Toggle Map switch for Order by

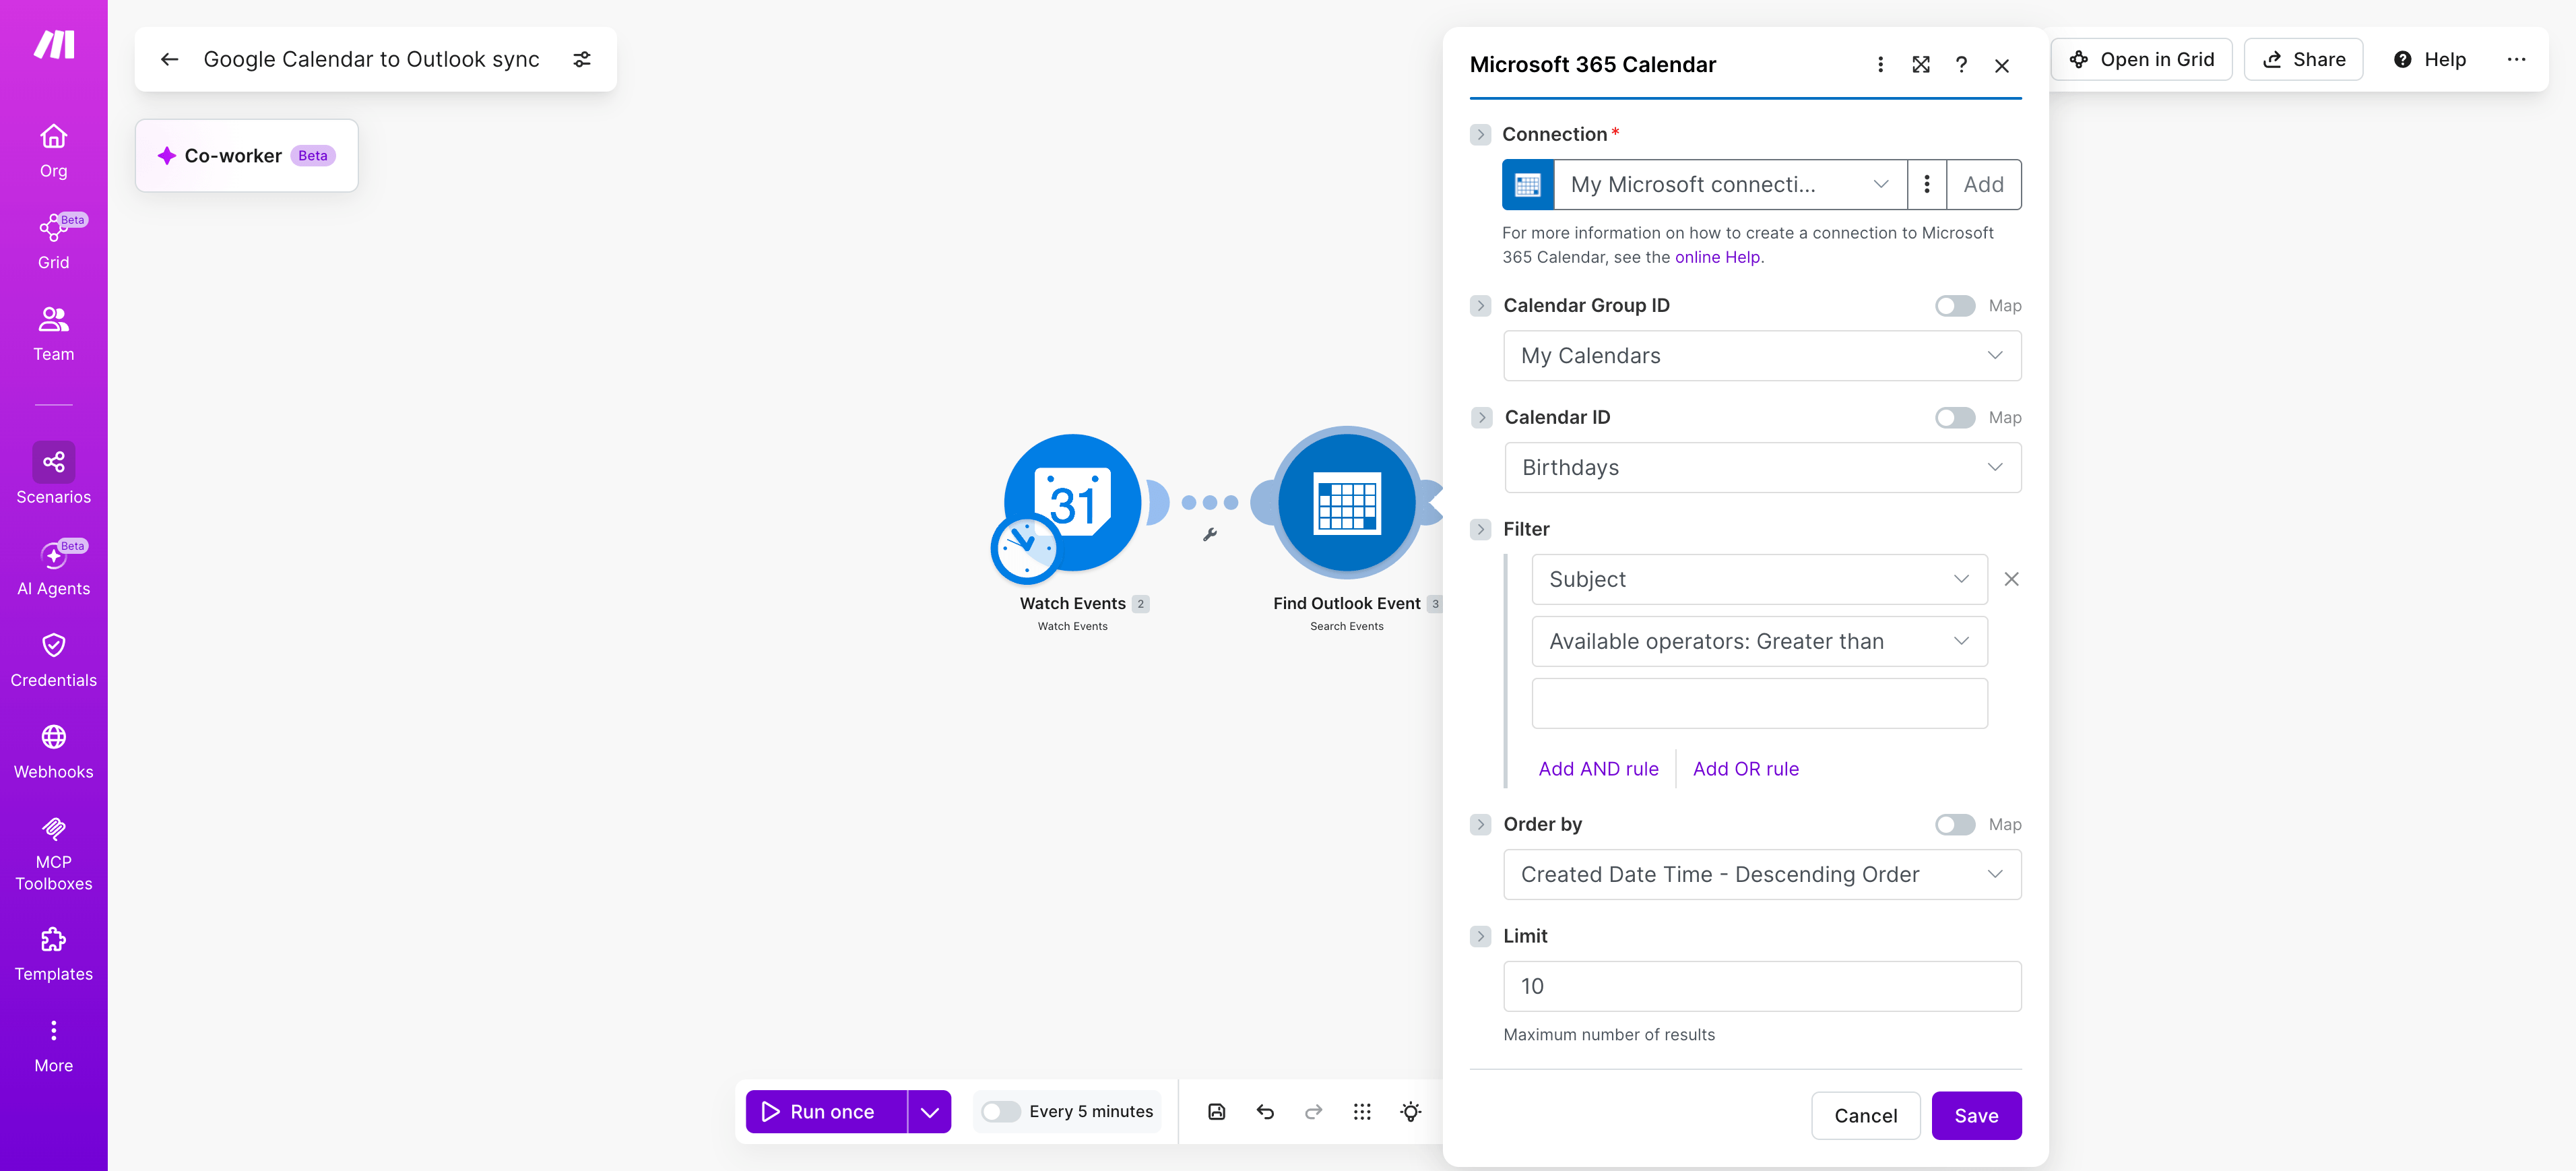pos(1954,825)
